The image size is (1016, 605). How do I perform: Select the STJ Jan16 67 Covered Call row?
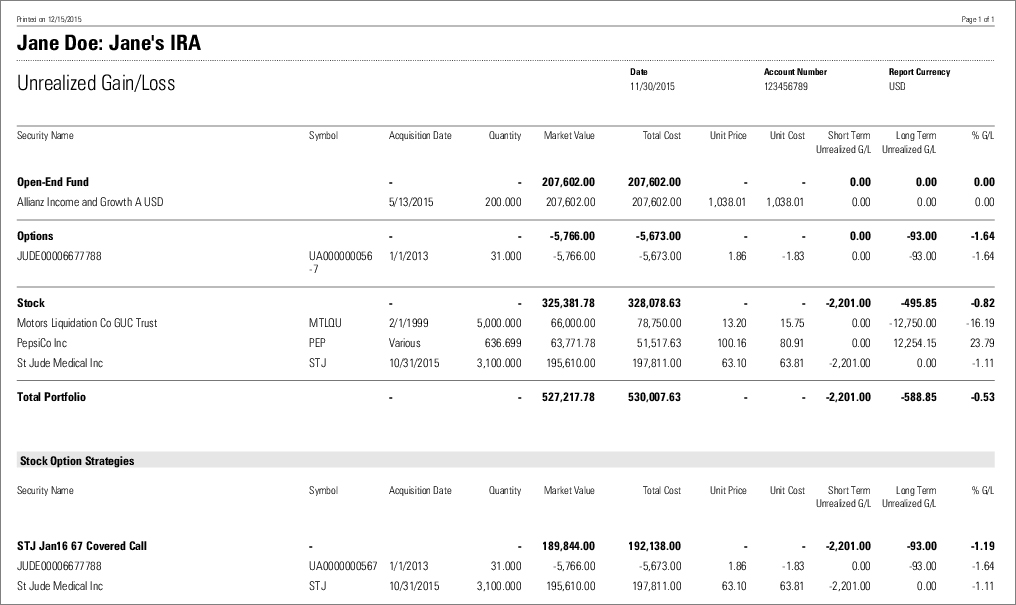tap(89, 546)
